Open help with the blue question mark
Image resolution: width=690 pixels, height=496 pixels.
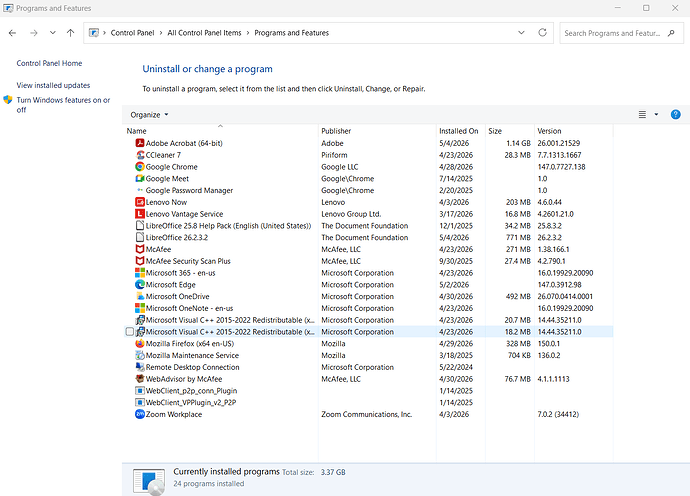coord(675,114)
